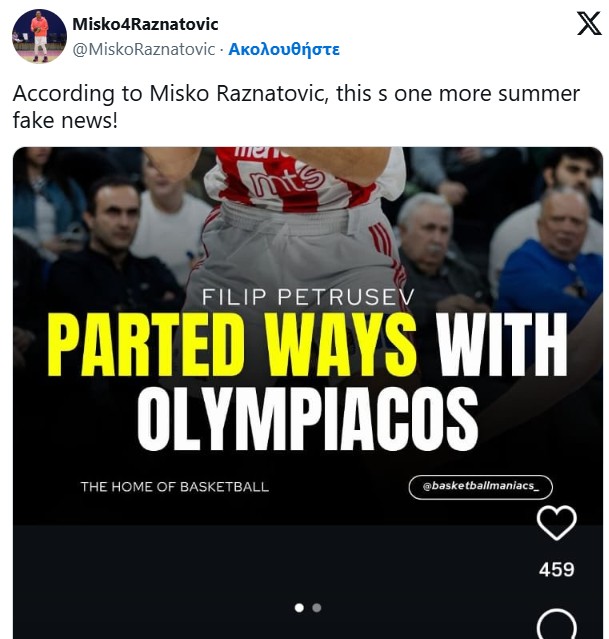
Task: Switch to the second carousel dot
Action: [x=317, y=608]
